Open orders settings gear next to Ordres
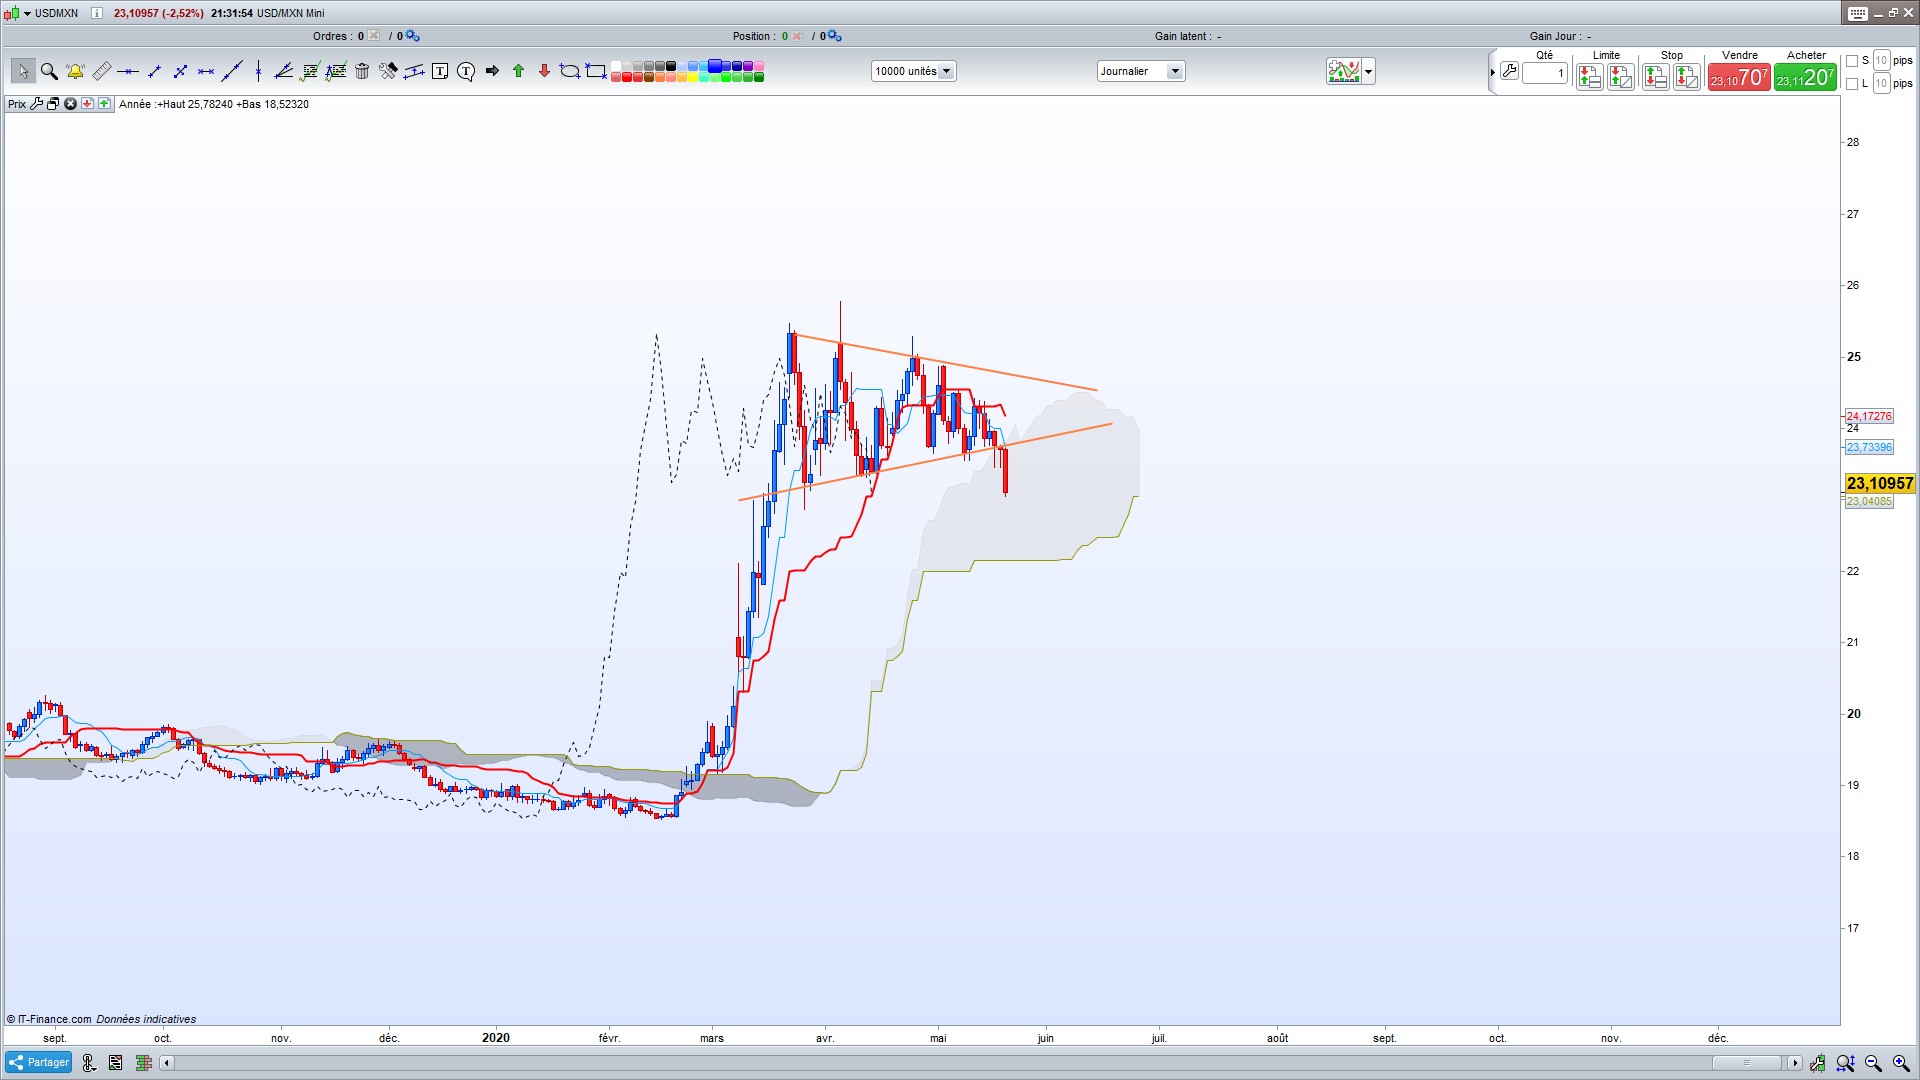Screen dimensions: 1920x1080 tap(413, 36)
